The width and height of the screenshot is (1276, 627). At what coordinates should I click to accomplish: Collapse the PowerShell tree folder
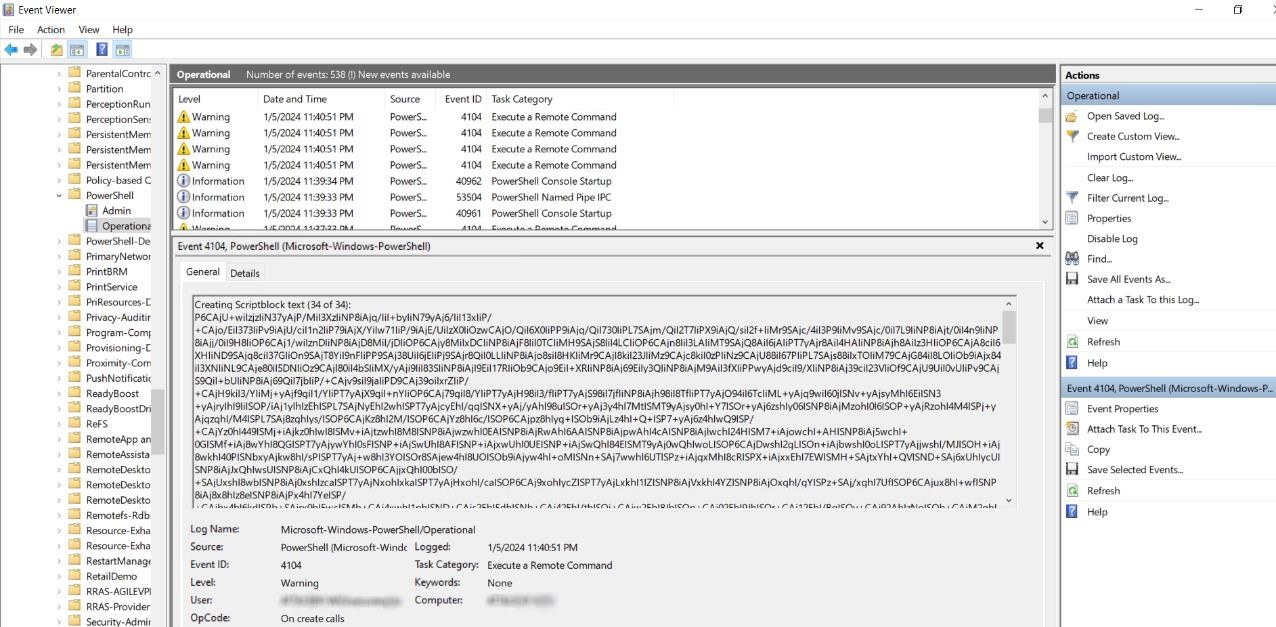[60, 196]
